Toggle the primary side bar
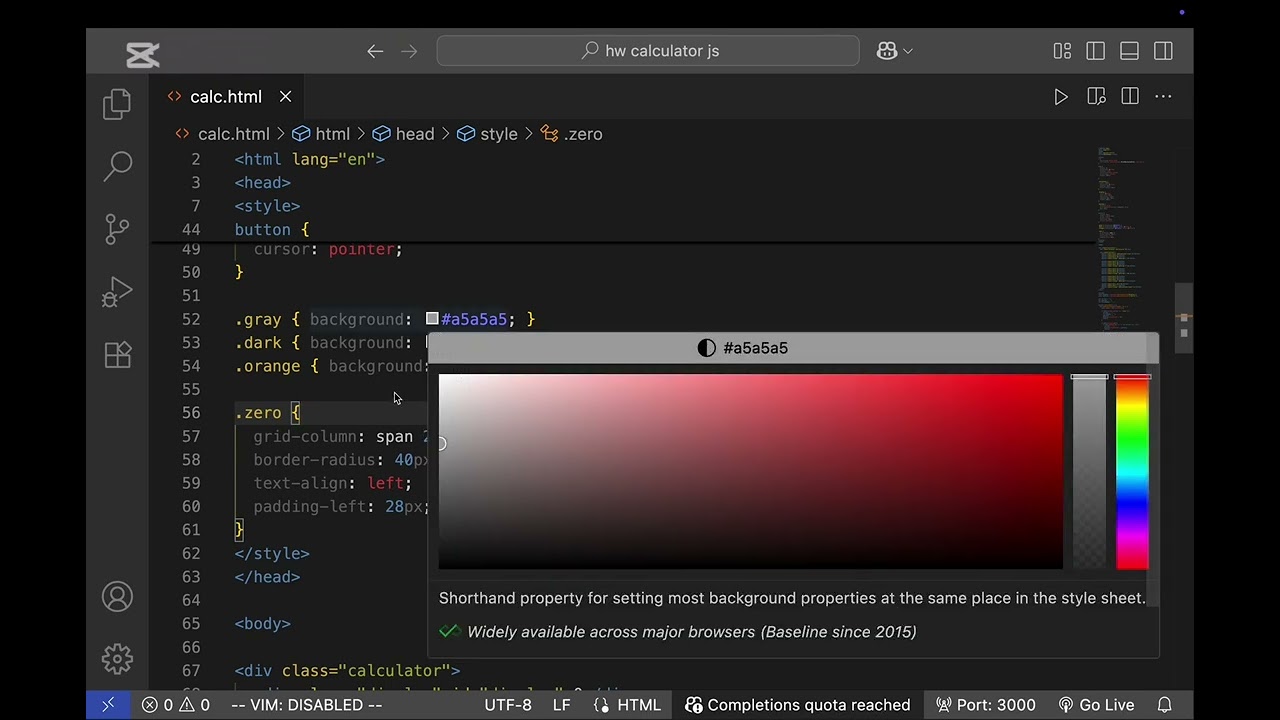Image resolution: width=1280 pixels, height=720 pixels. pyautogui.click(x=1096, y=51)
